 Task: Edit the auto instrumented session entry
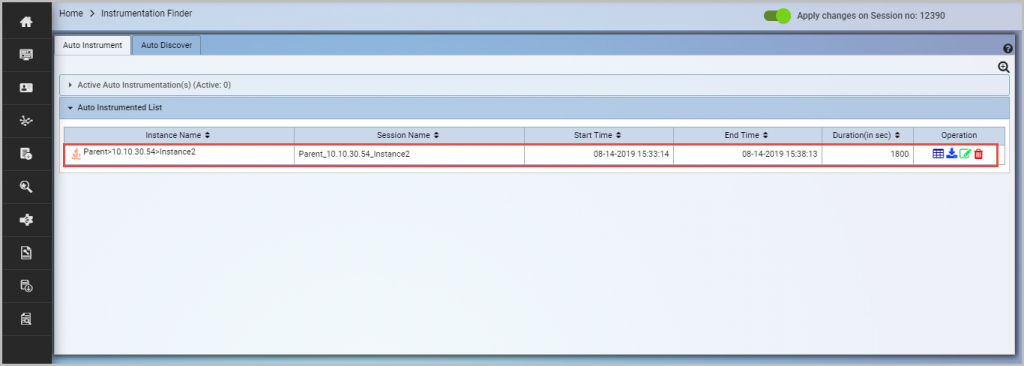pyautogui.click(x=965, y=154)
